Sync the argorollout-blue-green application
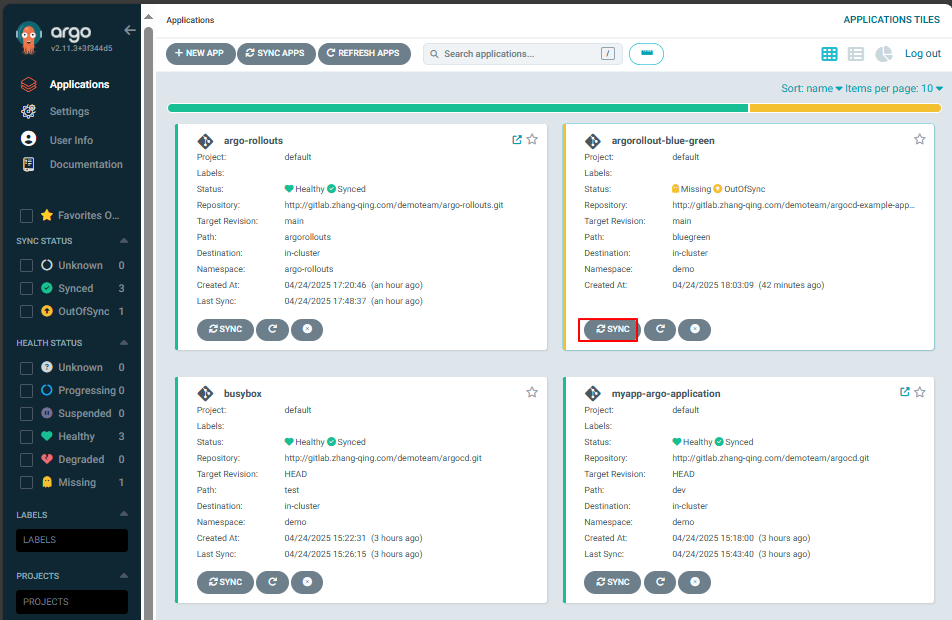This screenshot has width=952, height=620. [x=612, y=330]
